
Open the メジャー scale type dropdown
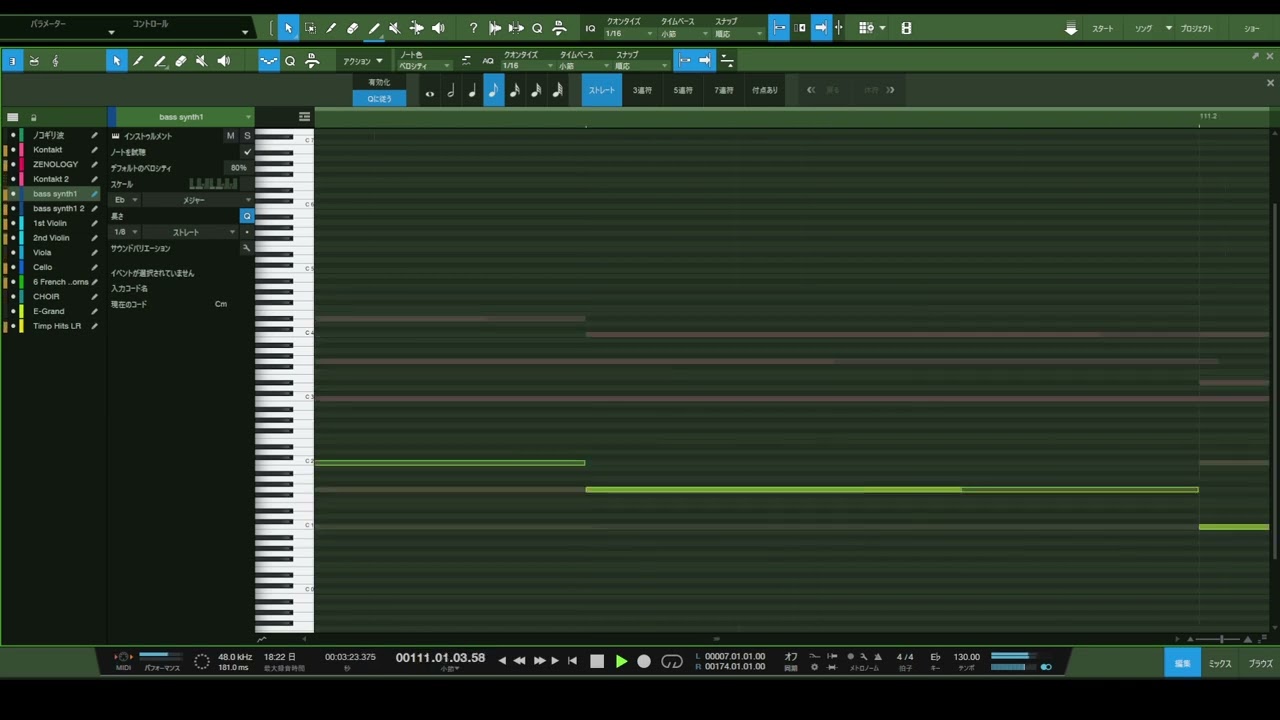[x=198, y=200]
